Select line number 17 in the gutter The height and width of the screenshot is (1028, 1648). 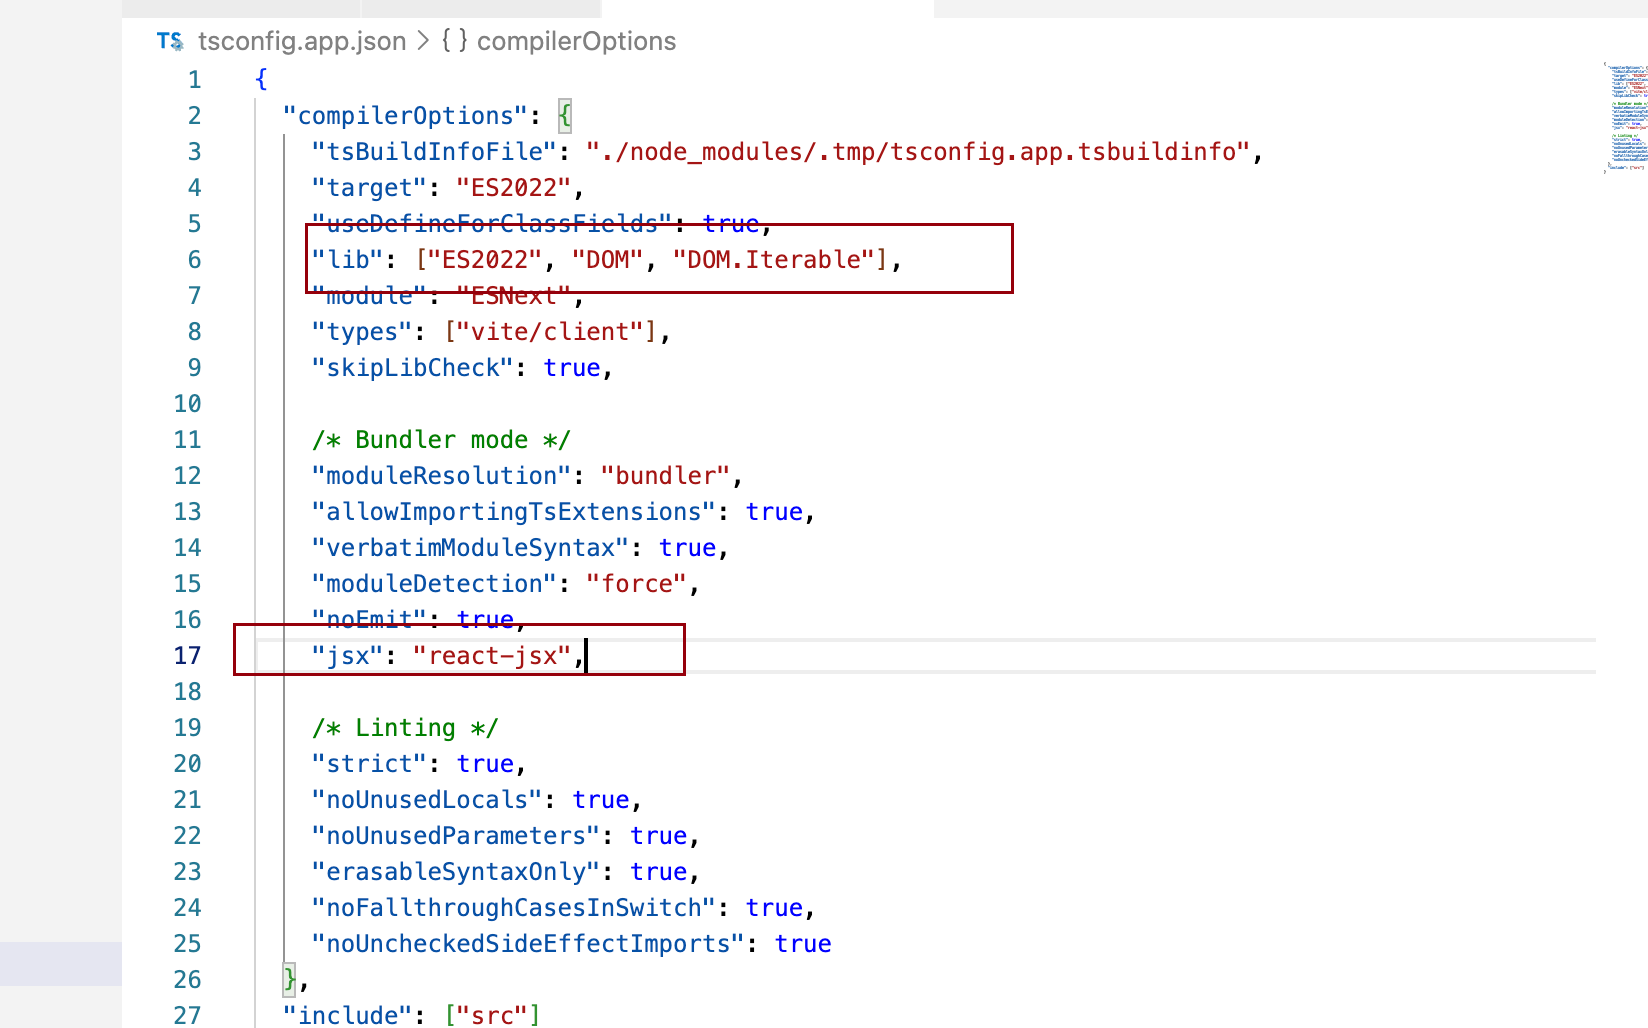pos(187,656)
